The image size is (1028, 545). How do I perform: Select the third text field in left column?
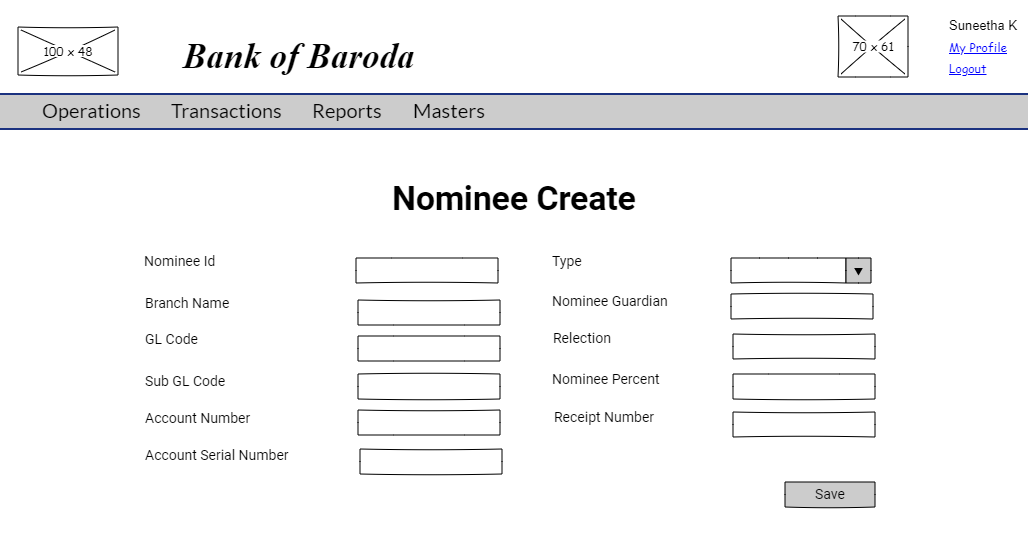(428, 349)
